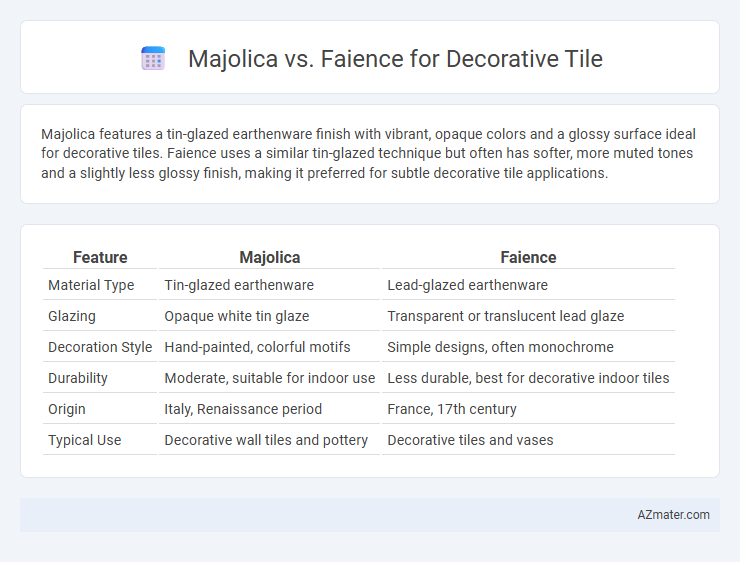Click 'Less durable, best for decorative indoor tiles'

point(528,378)
